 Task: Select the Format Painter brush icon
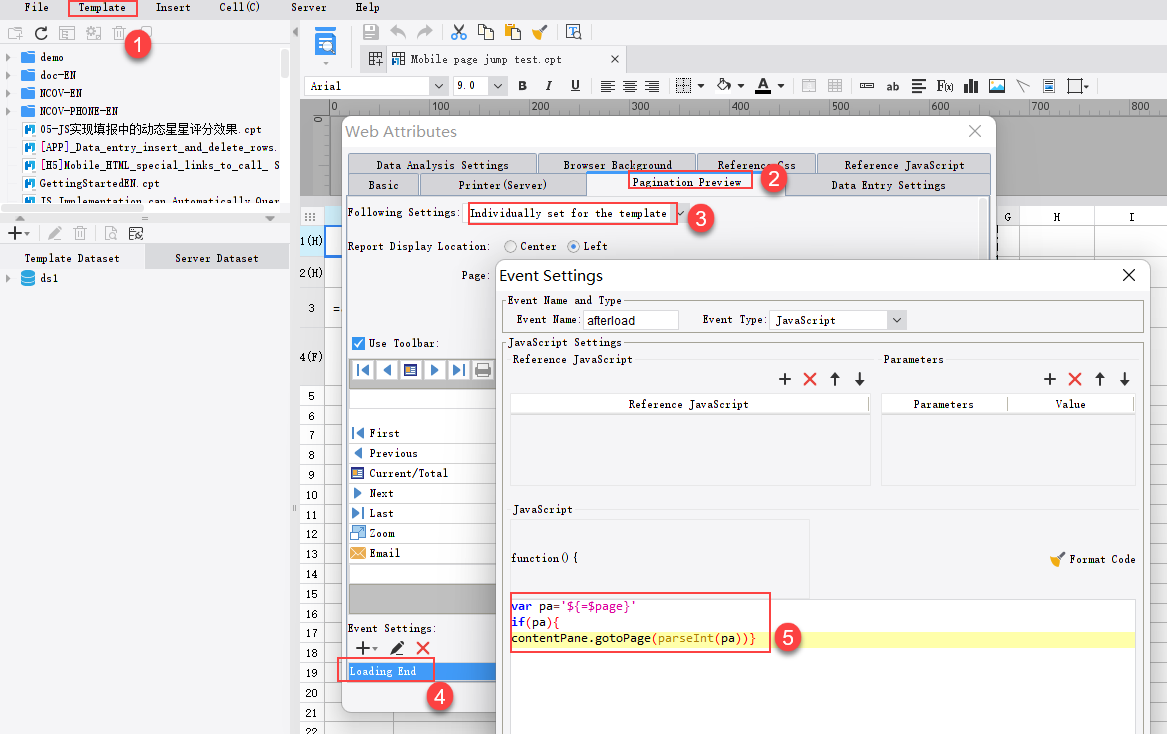coord(540,31)
